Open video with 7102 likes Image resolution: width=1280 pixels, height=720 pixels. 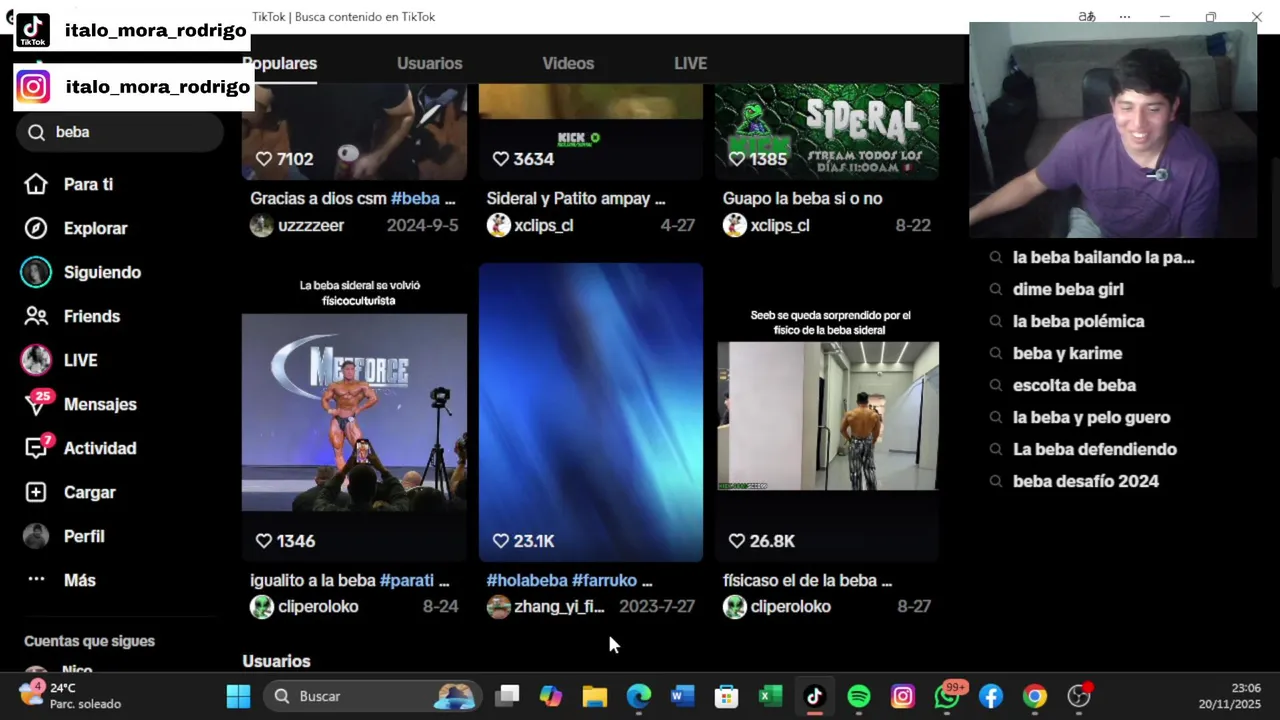(x=354, y=130)
